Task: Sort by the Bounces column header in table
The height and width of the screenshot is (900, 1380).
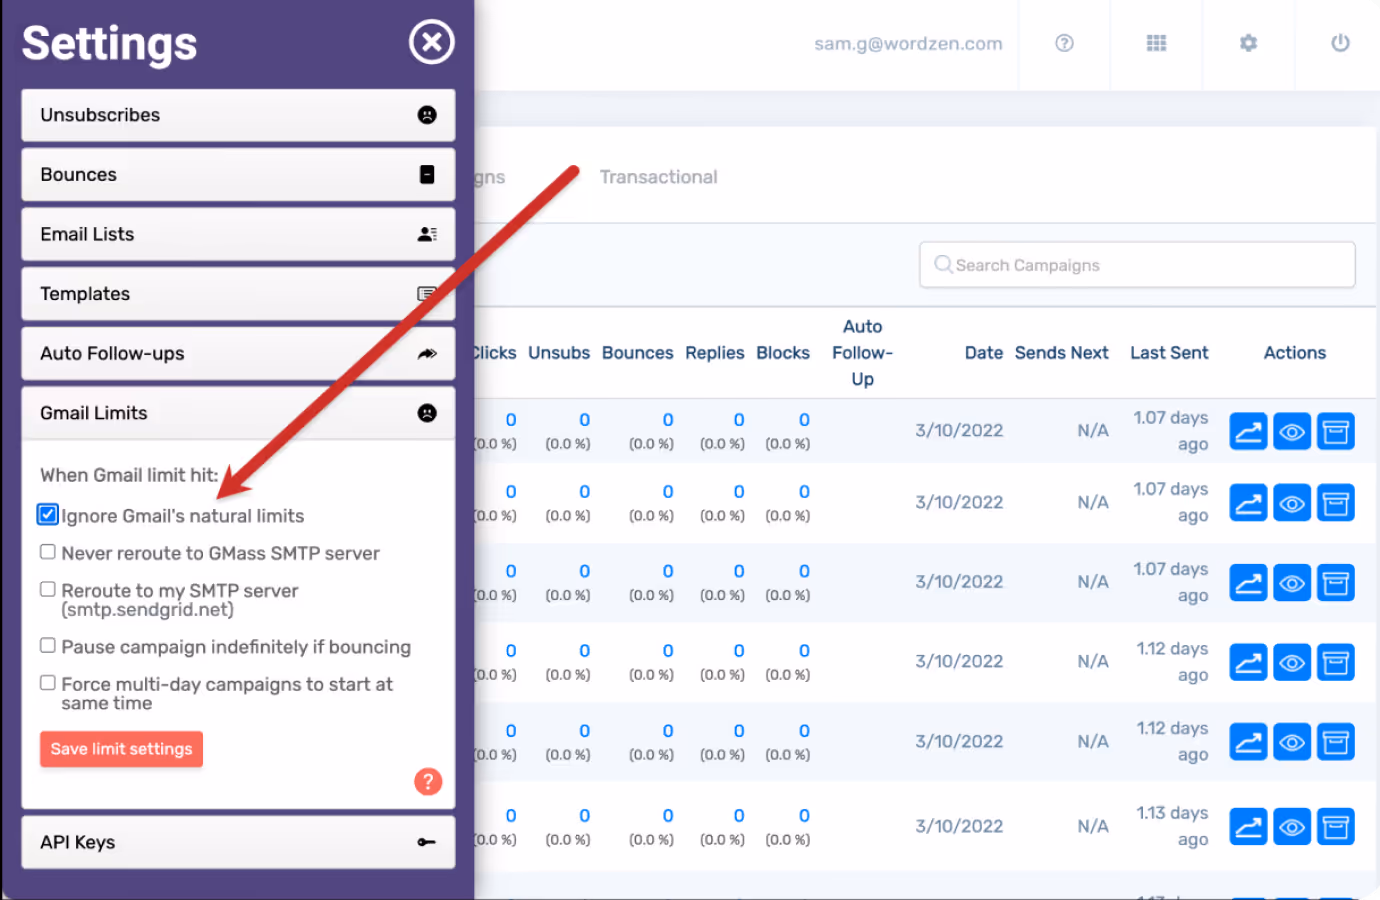Action: (x=638, y=353)
